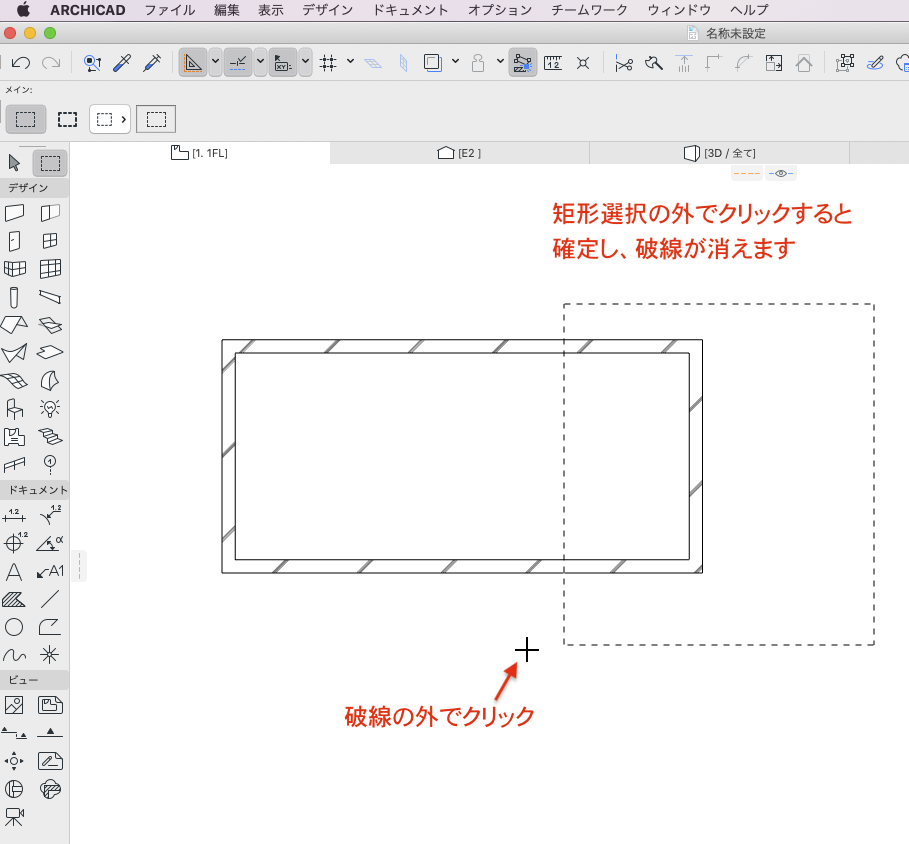Screen dimensions: 909x844
Task: Select the Marquee tool in toolbox
Action: click(50, 163)
